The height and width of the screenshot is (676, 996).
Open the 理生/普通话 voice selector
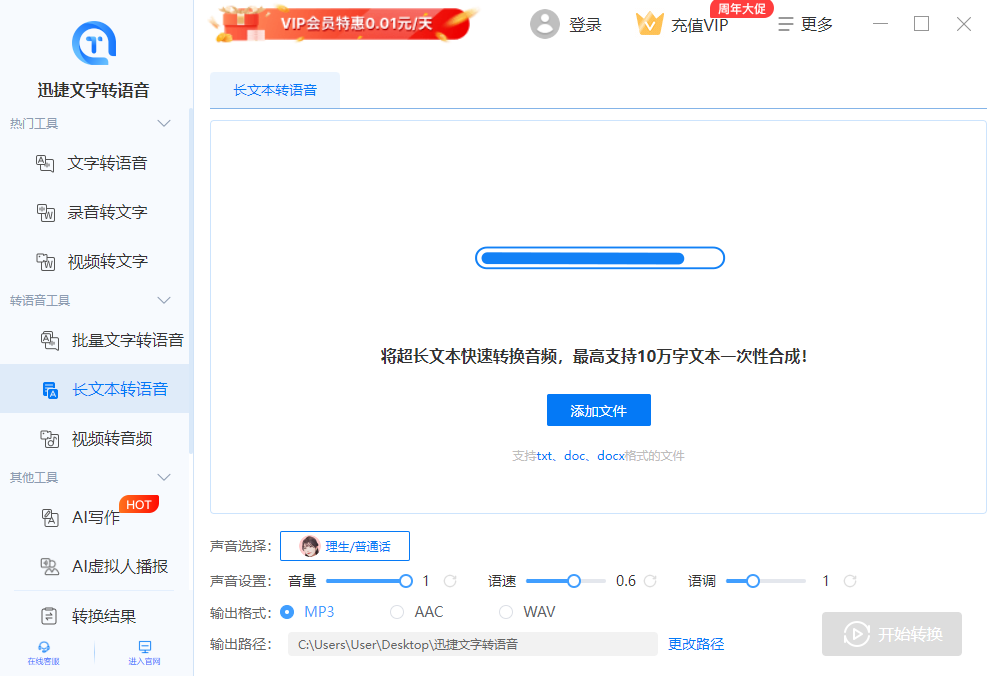345,546
